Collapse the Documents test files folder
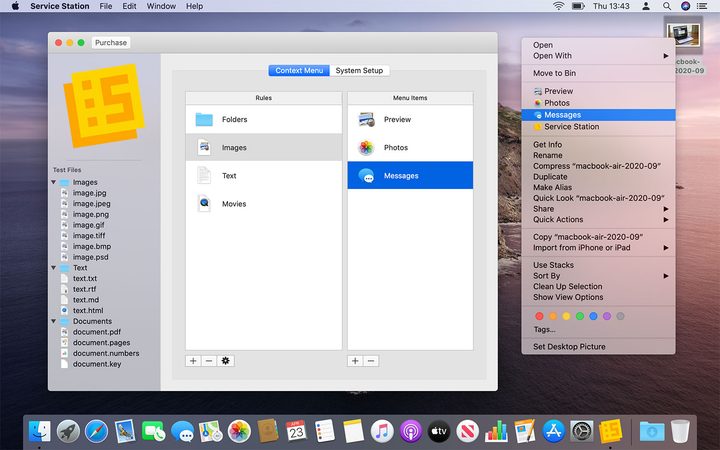Viewport: 720px width, 450px height. click(54, 321)
